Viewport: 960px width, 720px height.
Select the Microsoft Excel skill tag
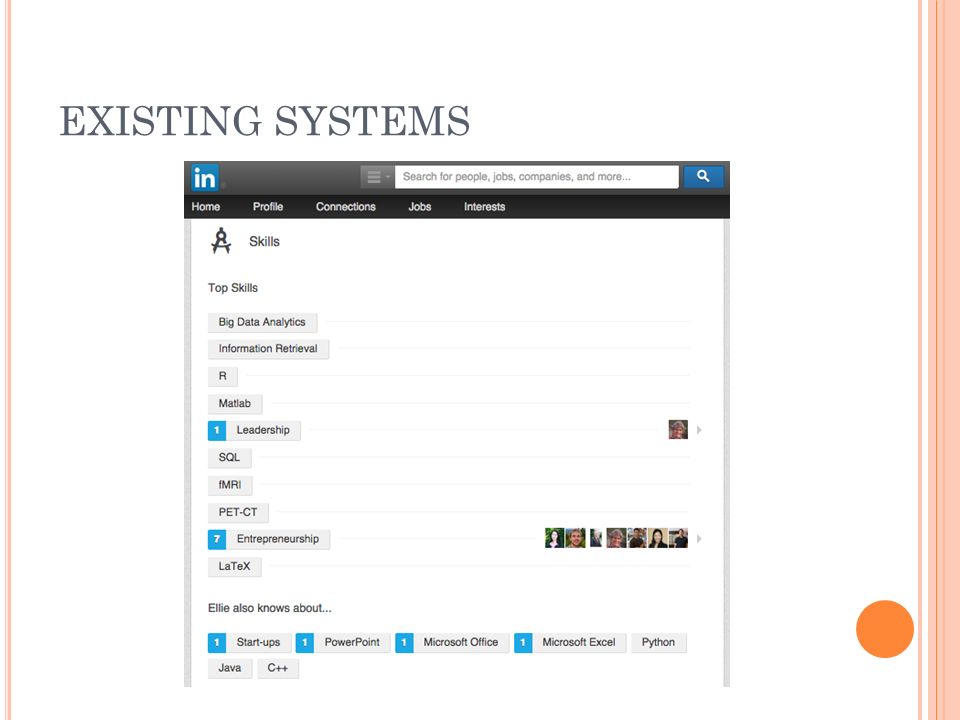click(579, 643)
